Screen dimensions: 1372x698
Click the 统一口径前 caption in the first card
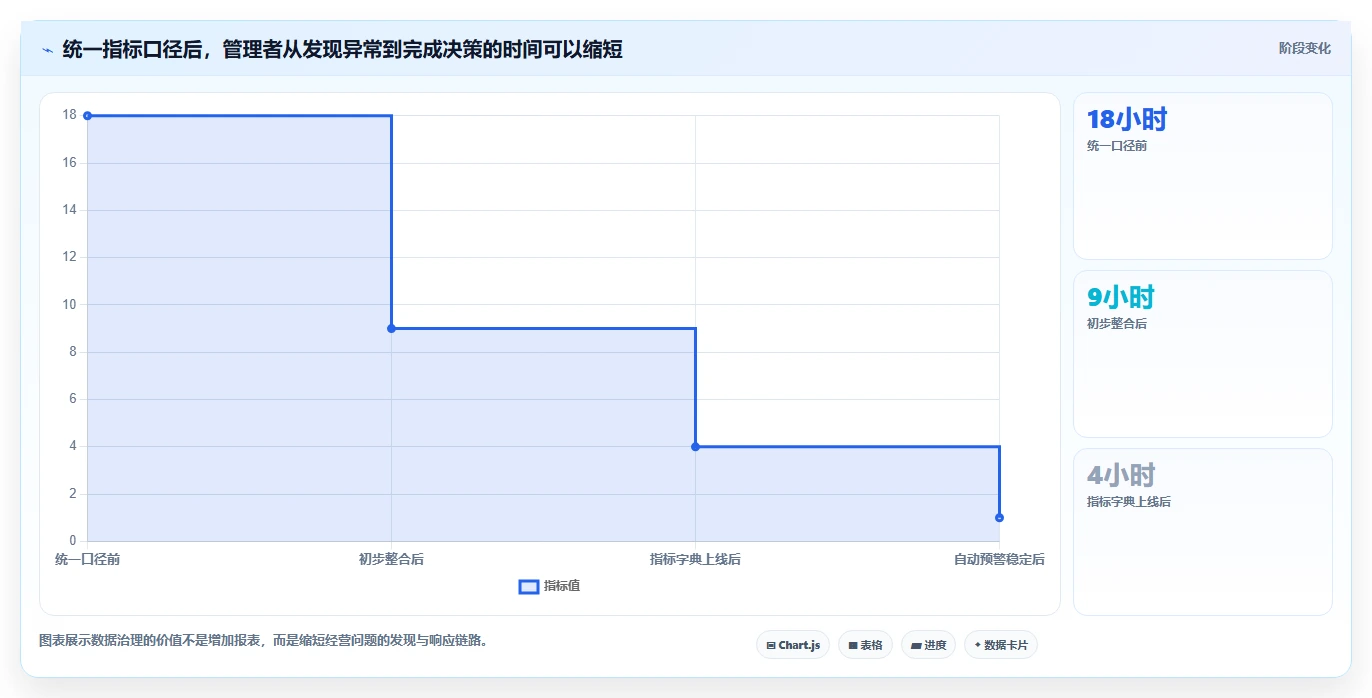(x=1117, y=146)
